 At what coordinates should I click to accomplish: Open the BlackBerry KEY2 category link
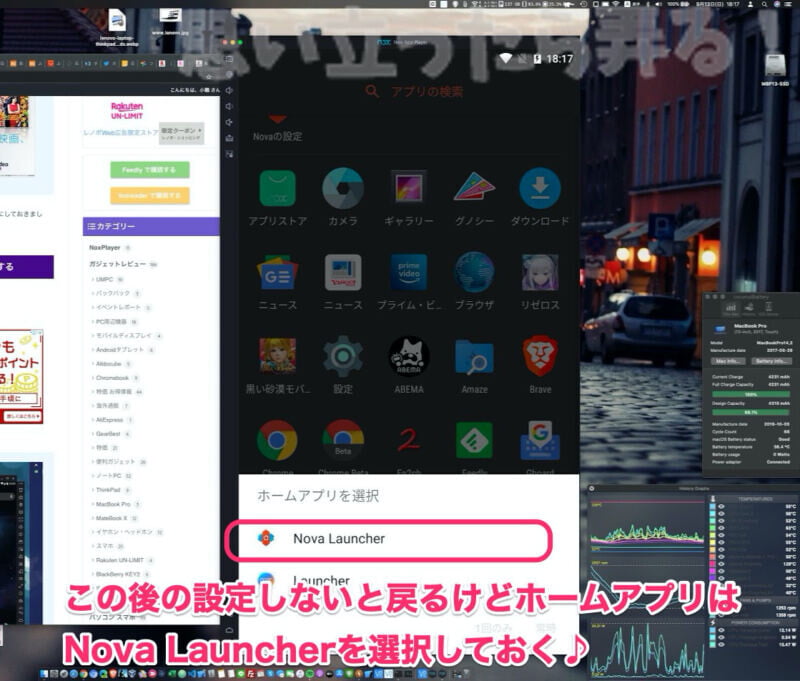(x=117, y=574)
